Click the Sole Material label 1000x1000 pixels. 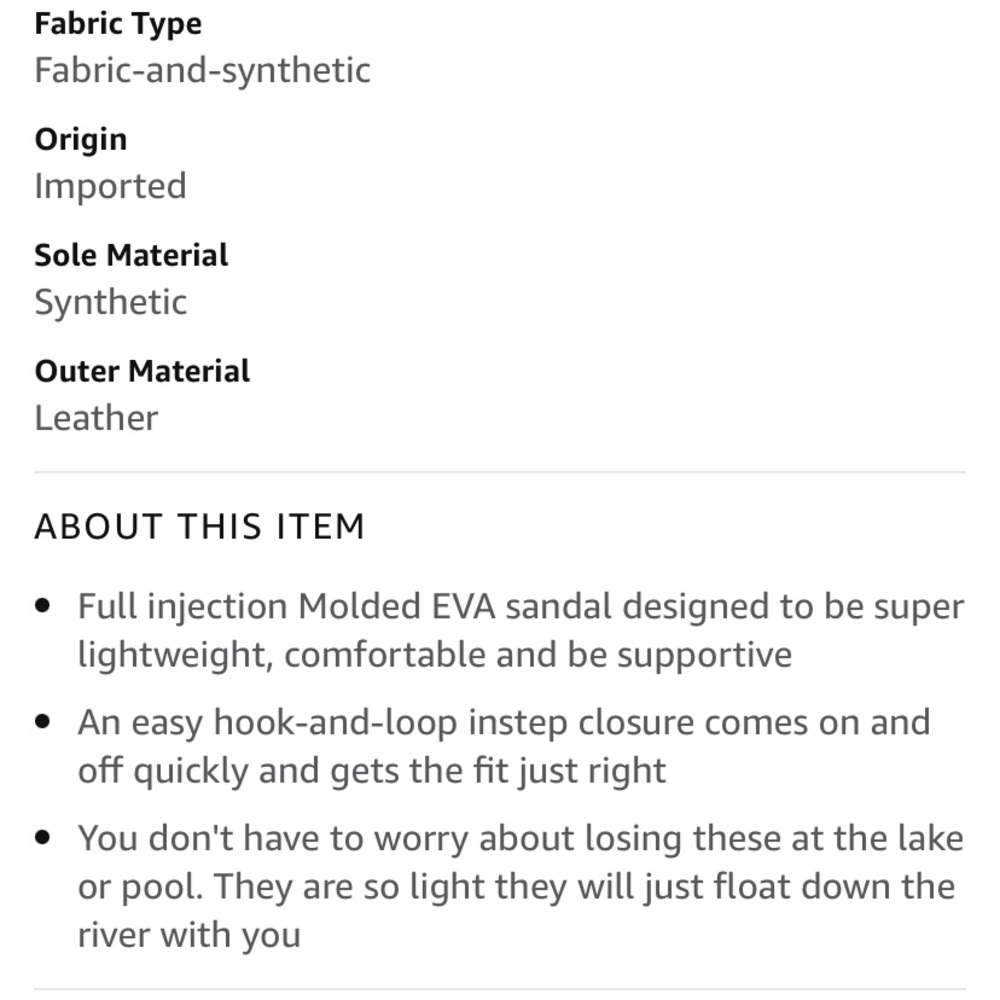131,255
